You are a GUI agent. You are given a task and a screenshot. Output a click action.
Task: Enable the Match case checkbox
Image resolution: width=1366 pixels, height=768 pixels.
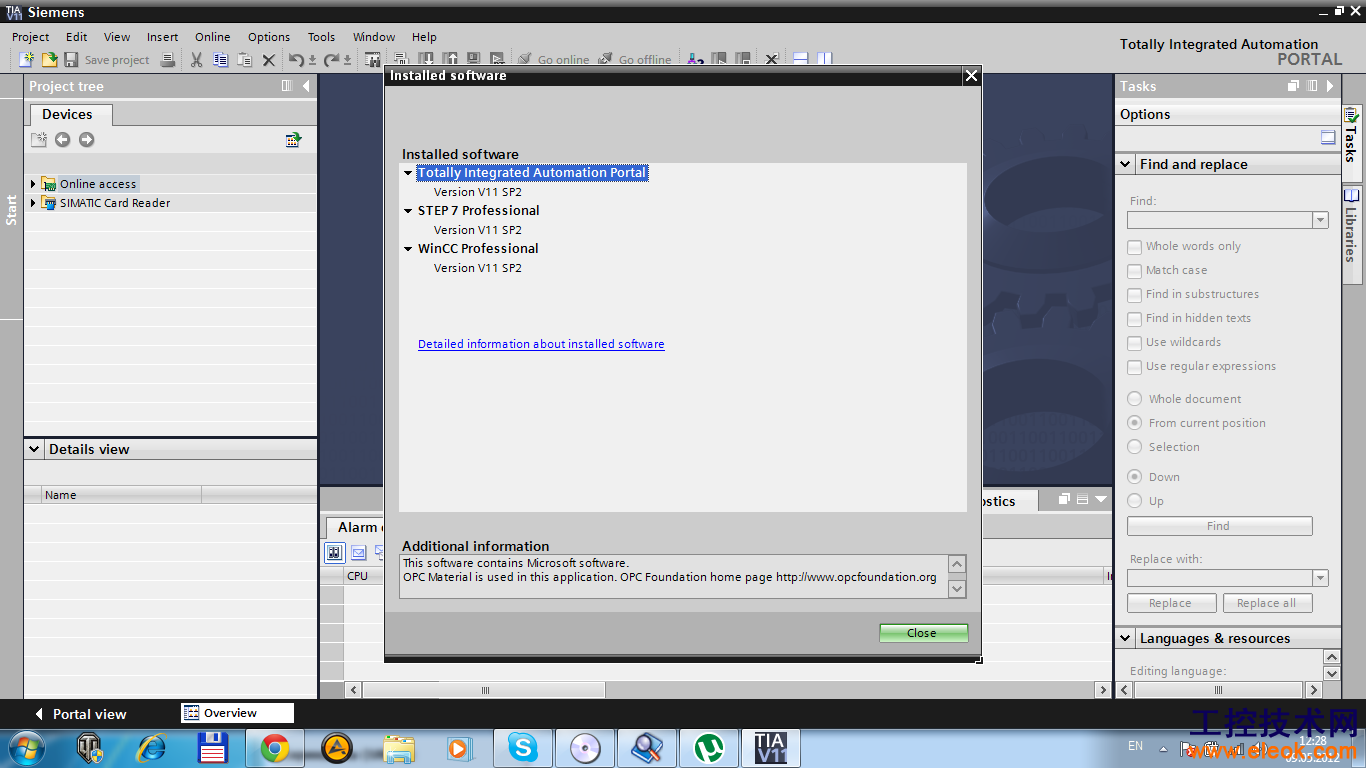coord(1134,271)
